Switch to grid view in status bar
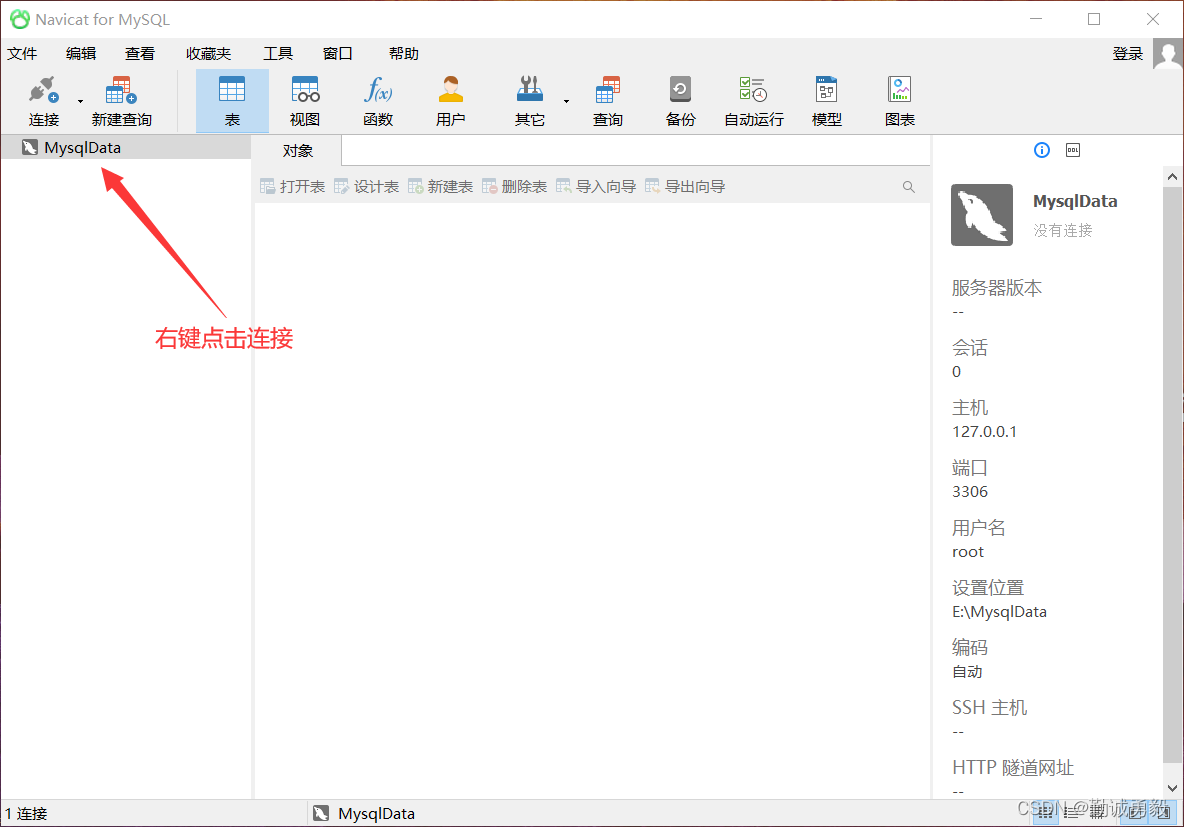The image size is (1184, 827). (x=1045, y=813)
